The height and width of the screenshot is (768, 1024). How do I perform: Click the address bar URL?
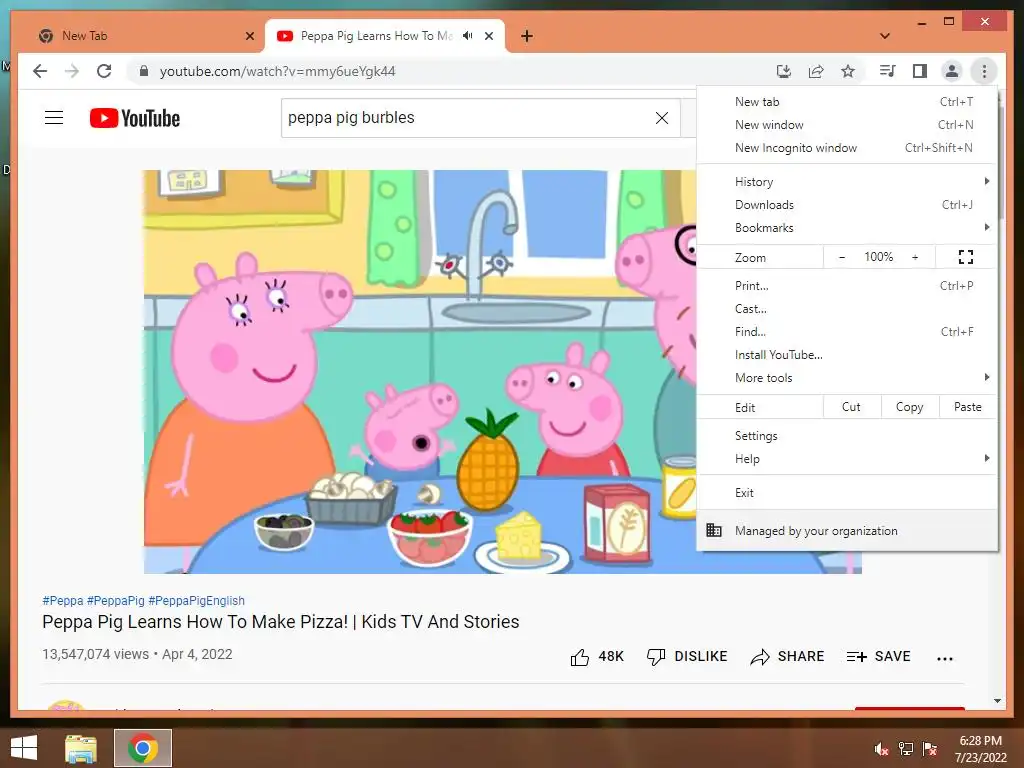tap(278, 71)
